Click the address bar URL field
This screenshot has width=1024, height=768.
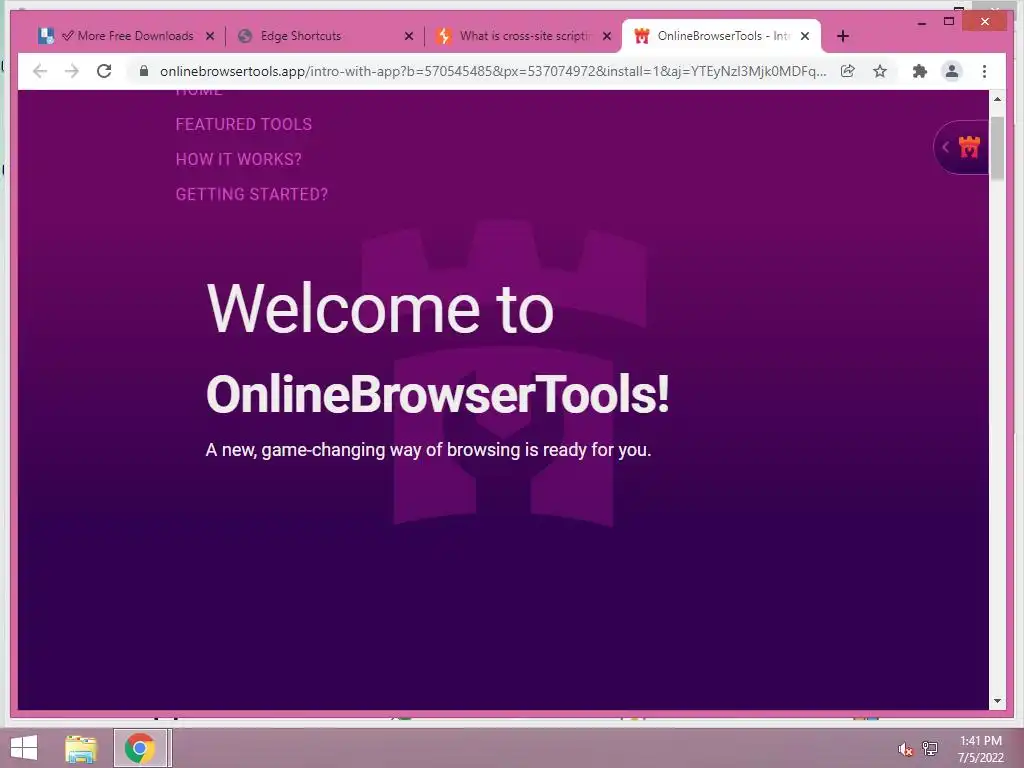[x=492, y=71]
